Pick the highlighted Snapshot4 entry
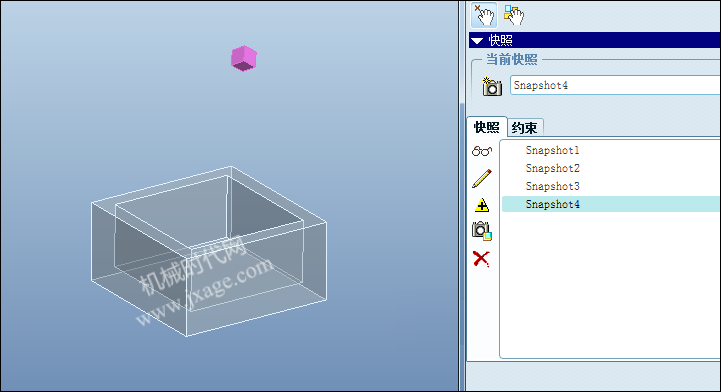The image size is (721, 392). [552, 204]
